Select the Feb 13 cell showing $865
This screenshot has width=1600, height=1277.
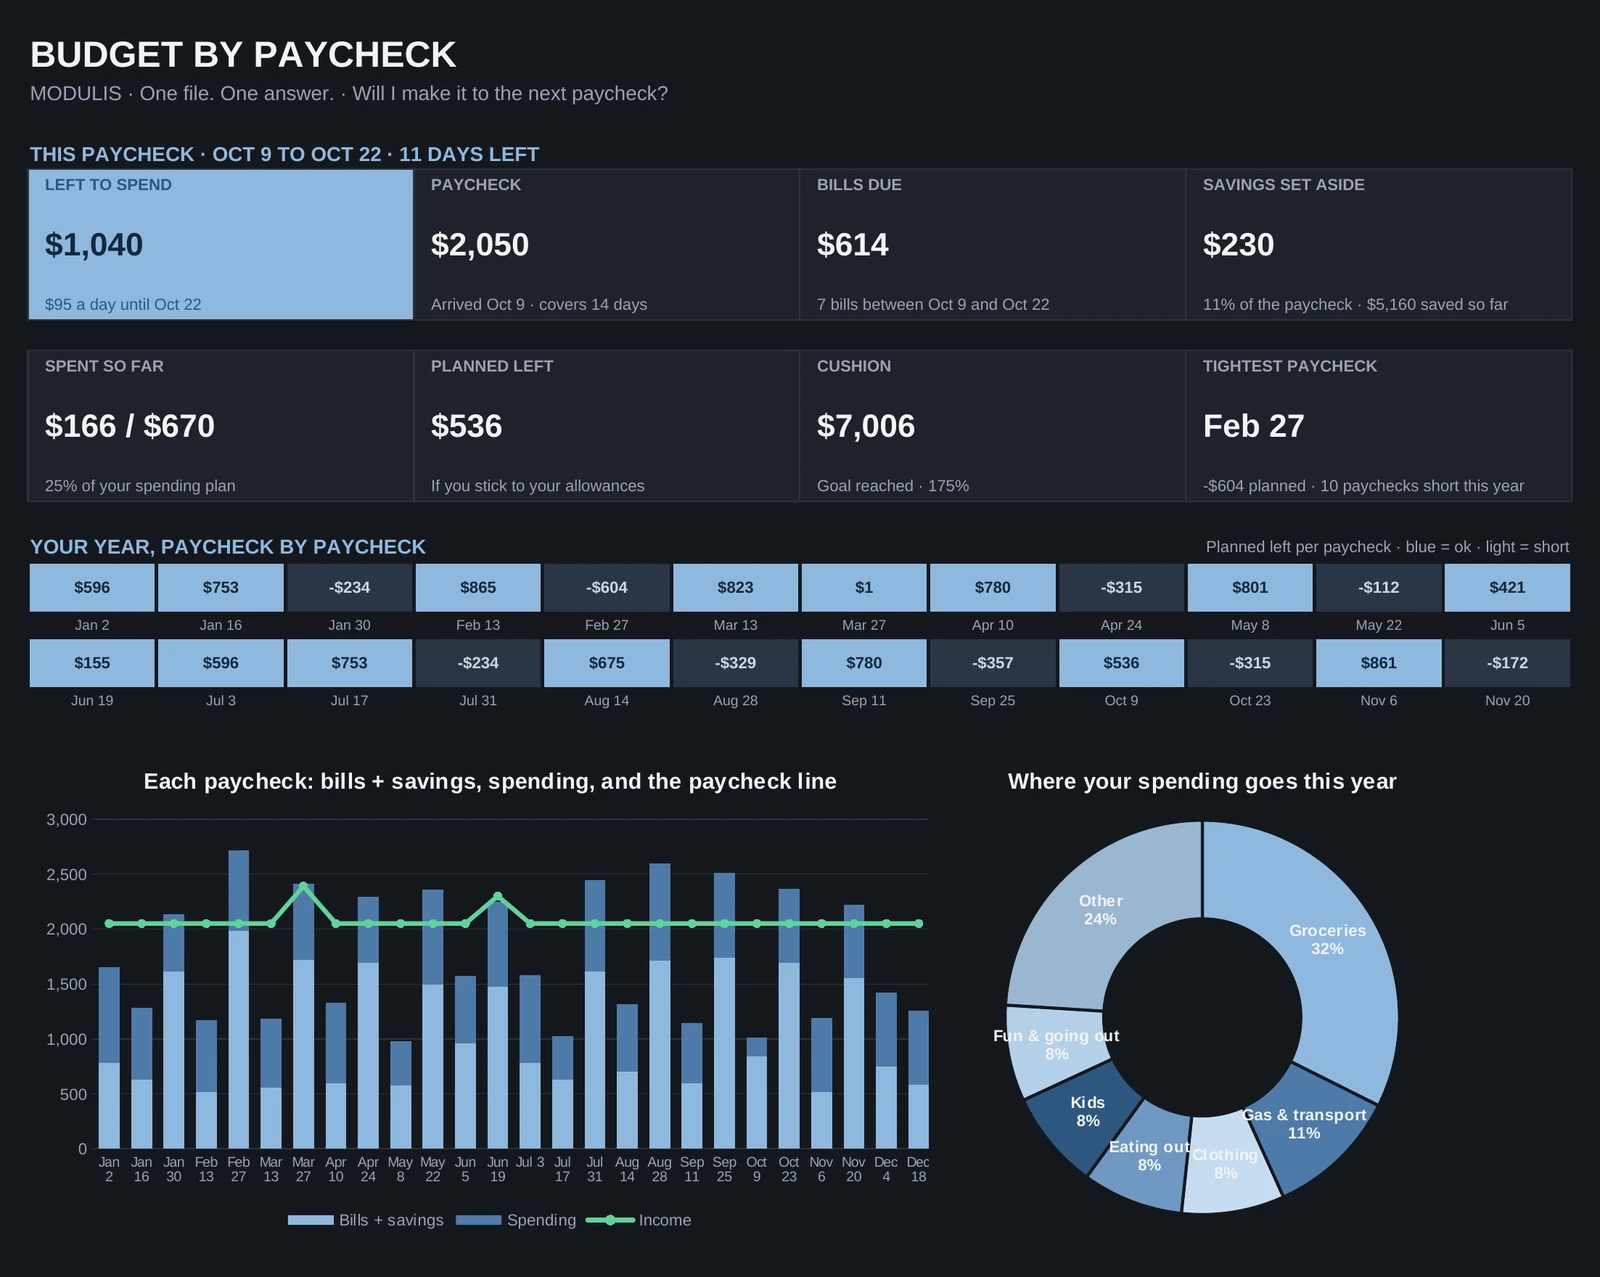[x=478, y=587]
